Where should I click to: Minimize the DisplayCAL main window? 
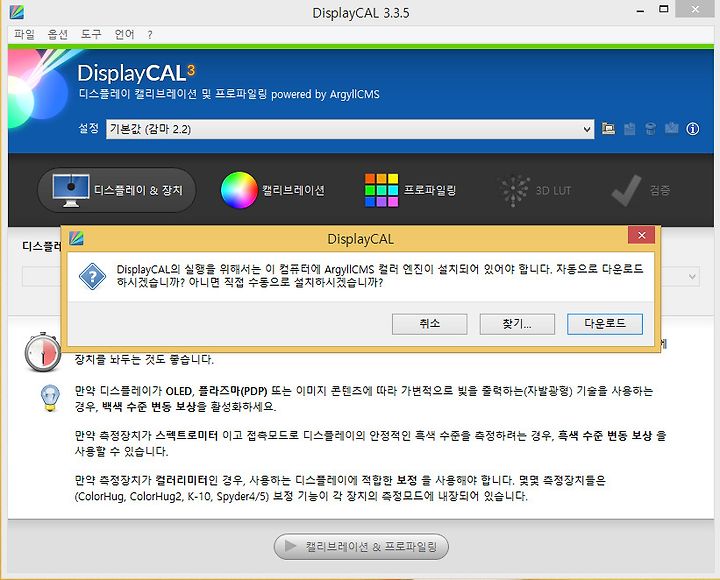click(x=641, y=11)
